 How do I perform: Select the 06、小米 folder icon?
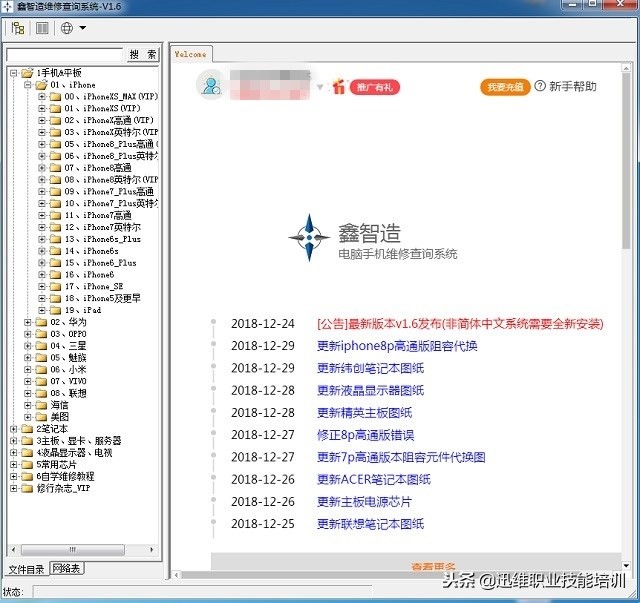click(x=41, y=369)
